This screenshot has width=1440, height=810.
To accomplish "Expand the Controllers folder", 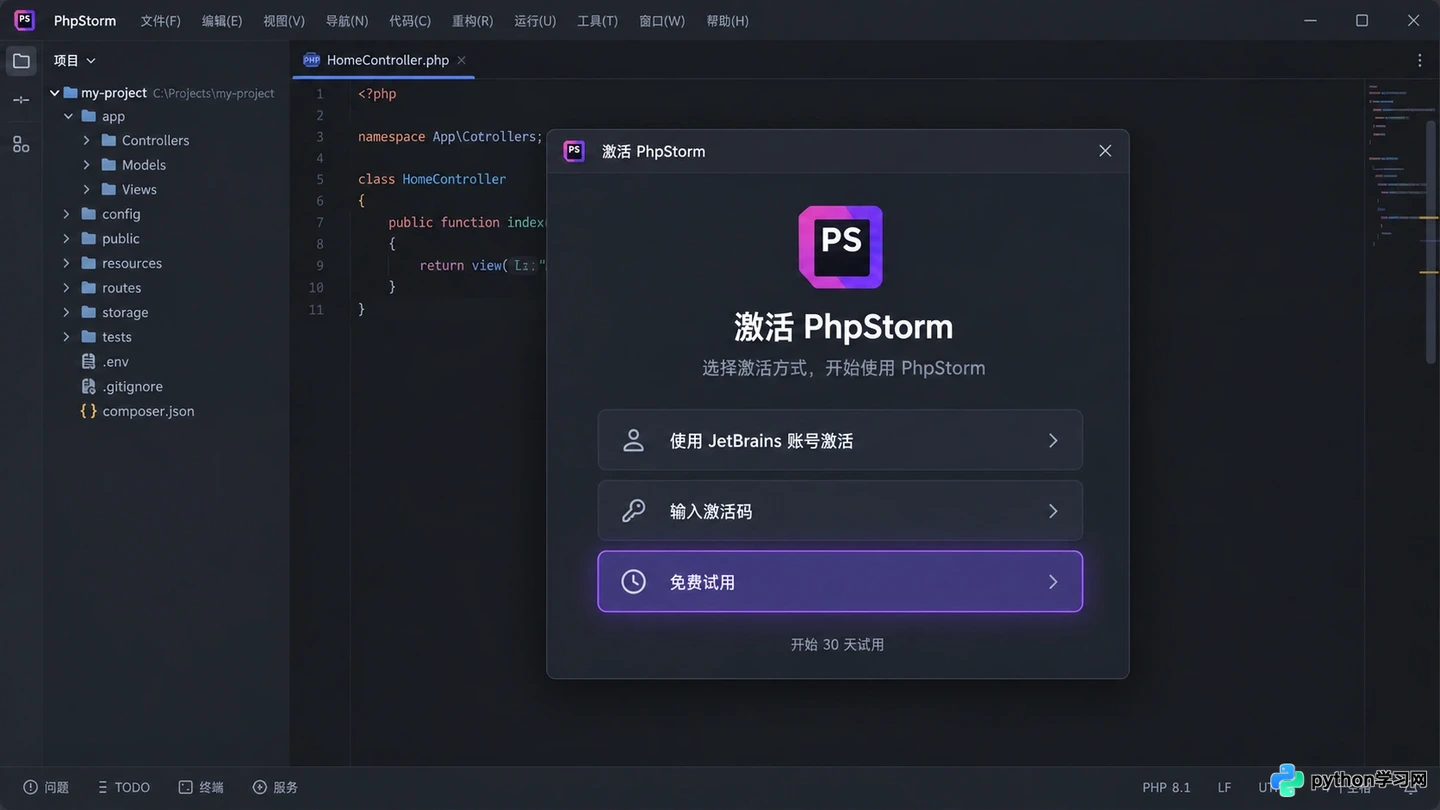I will 87,141.
